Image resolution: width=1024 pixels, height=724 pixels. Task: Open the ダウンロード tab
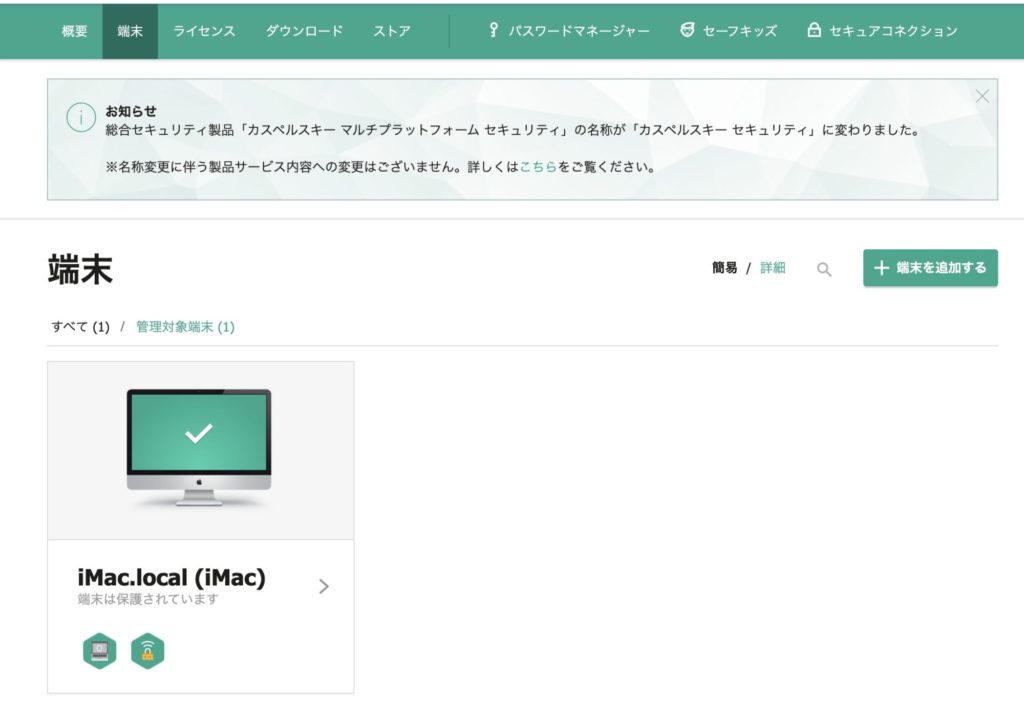pos(304,31)
